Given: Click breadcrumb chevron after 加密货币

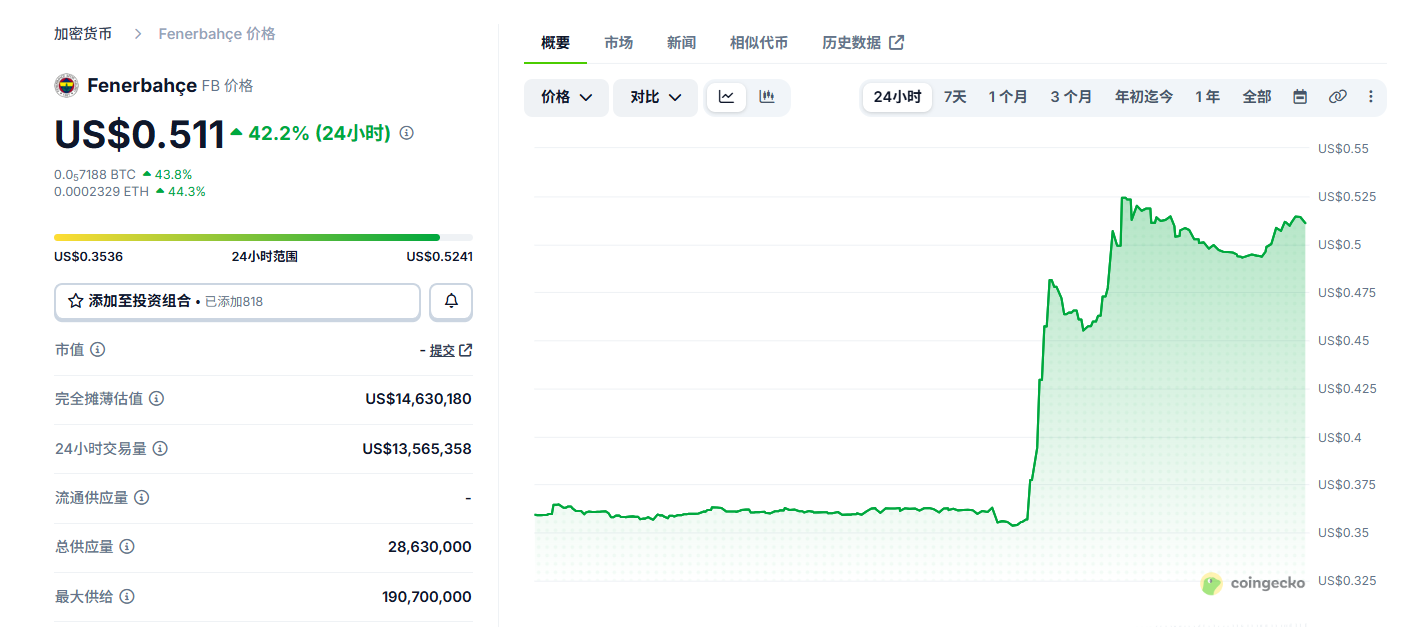Looking at the screenshot, I should click(x=137, y=34).
